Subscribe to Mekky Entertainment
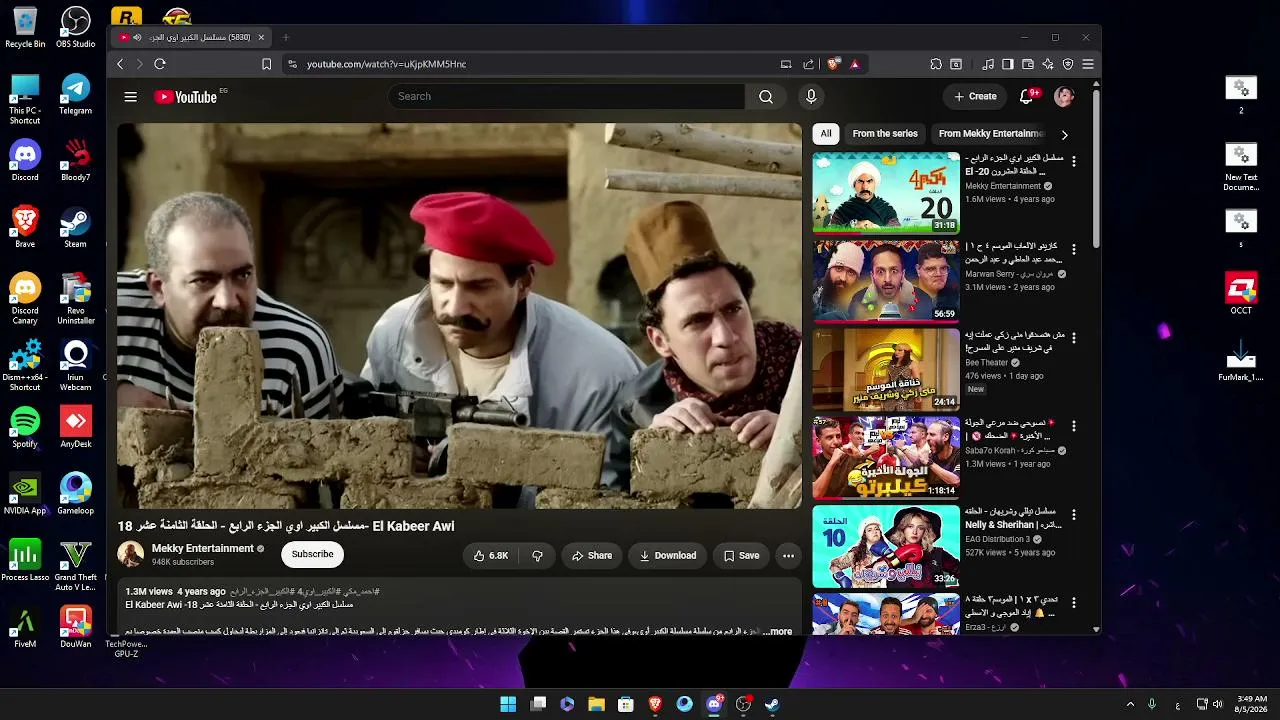Viewport: 1280px width, 720px height. coord(313,554)
